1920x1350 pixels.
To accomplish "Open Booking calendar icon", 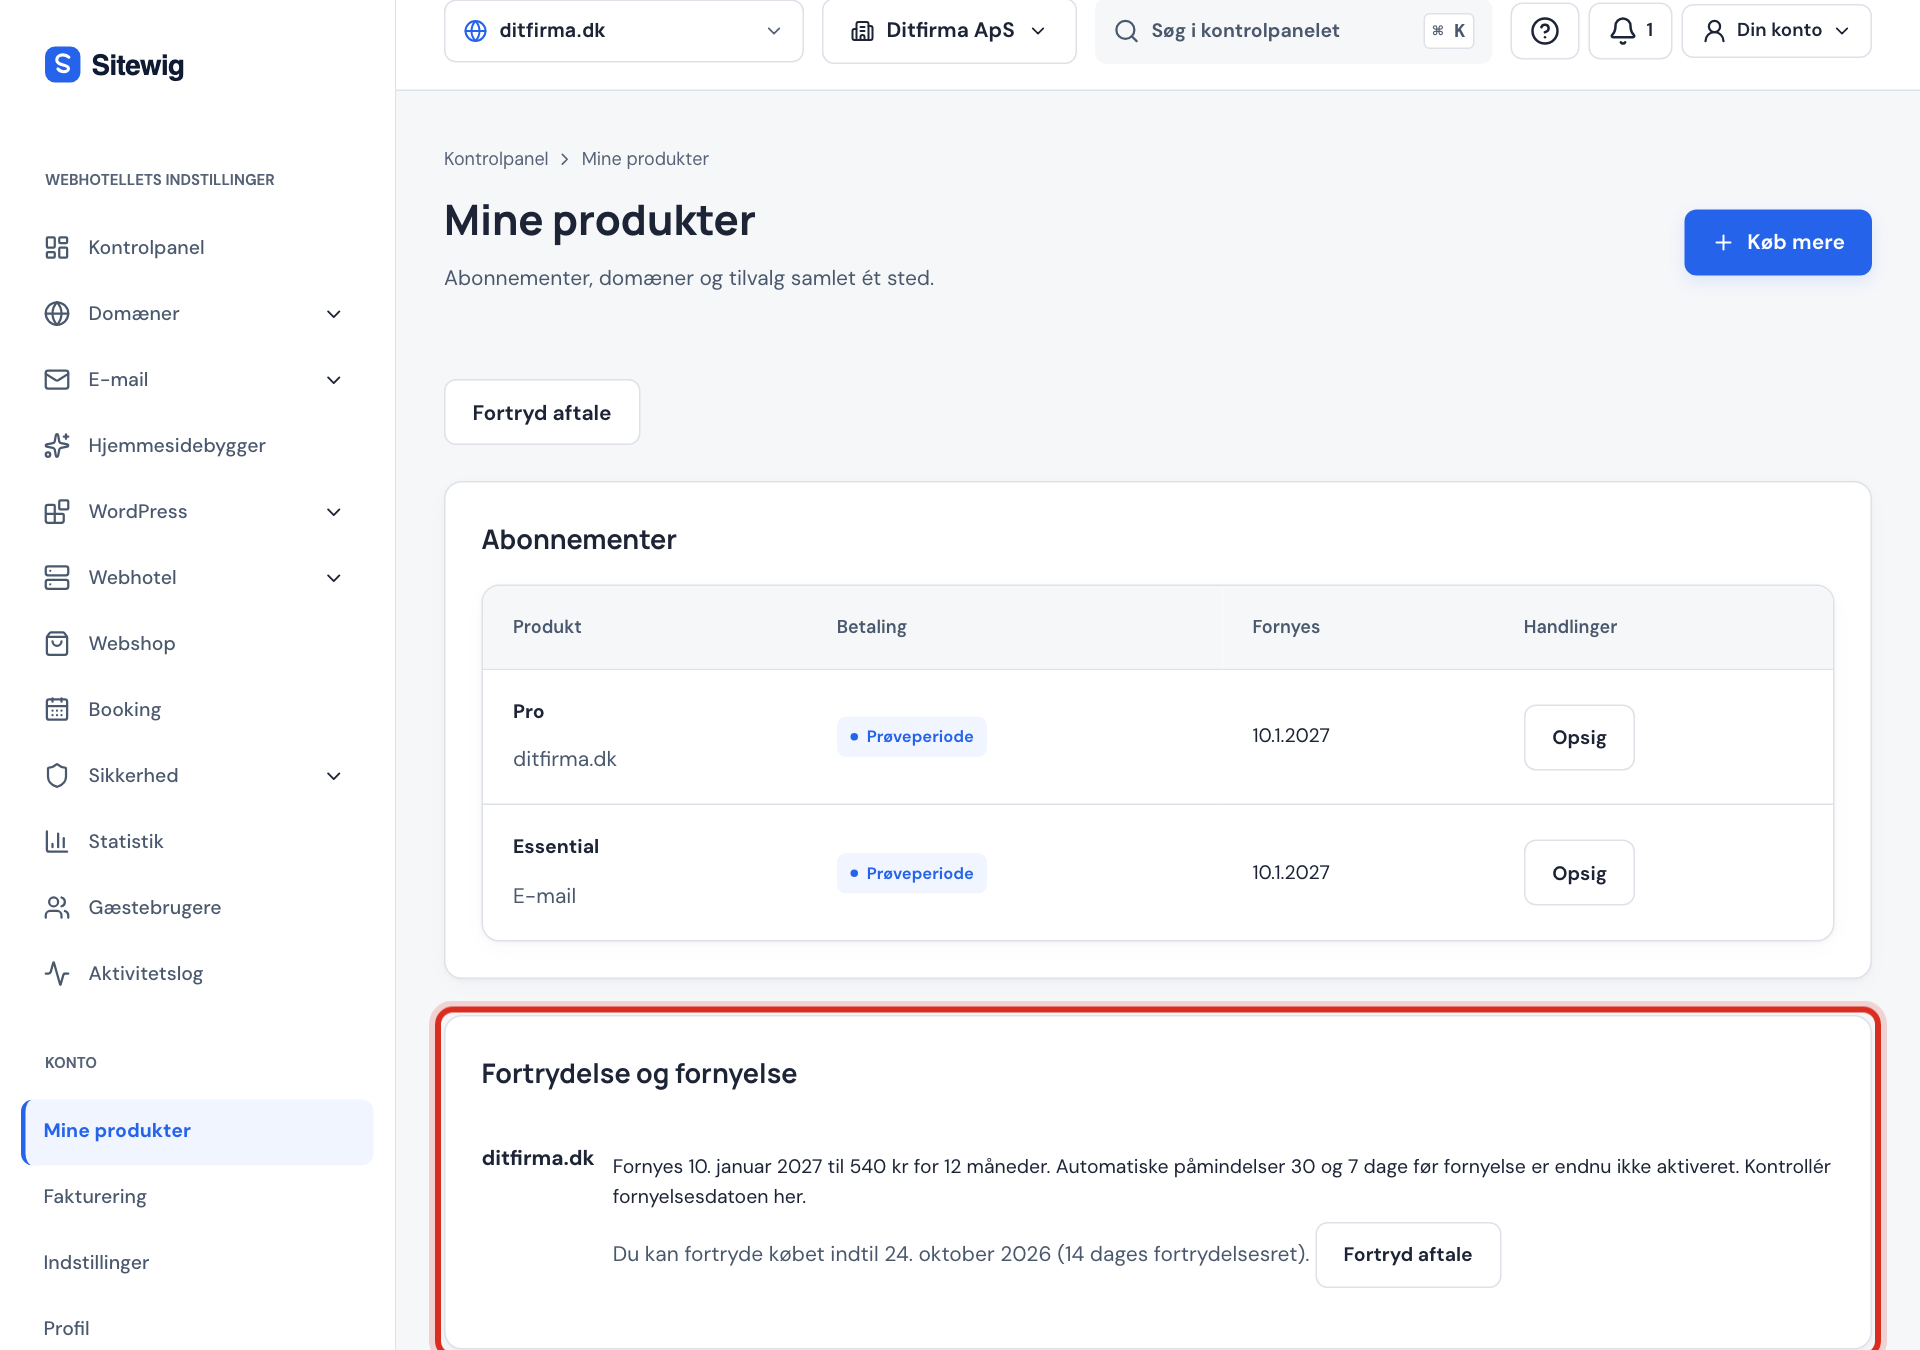I will point(57,709).
